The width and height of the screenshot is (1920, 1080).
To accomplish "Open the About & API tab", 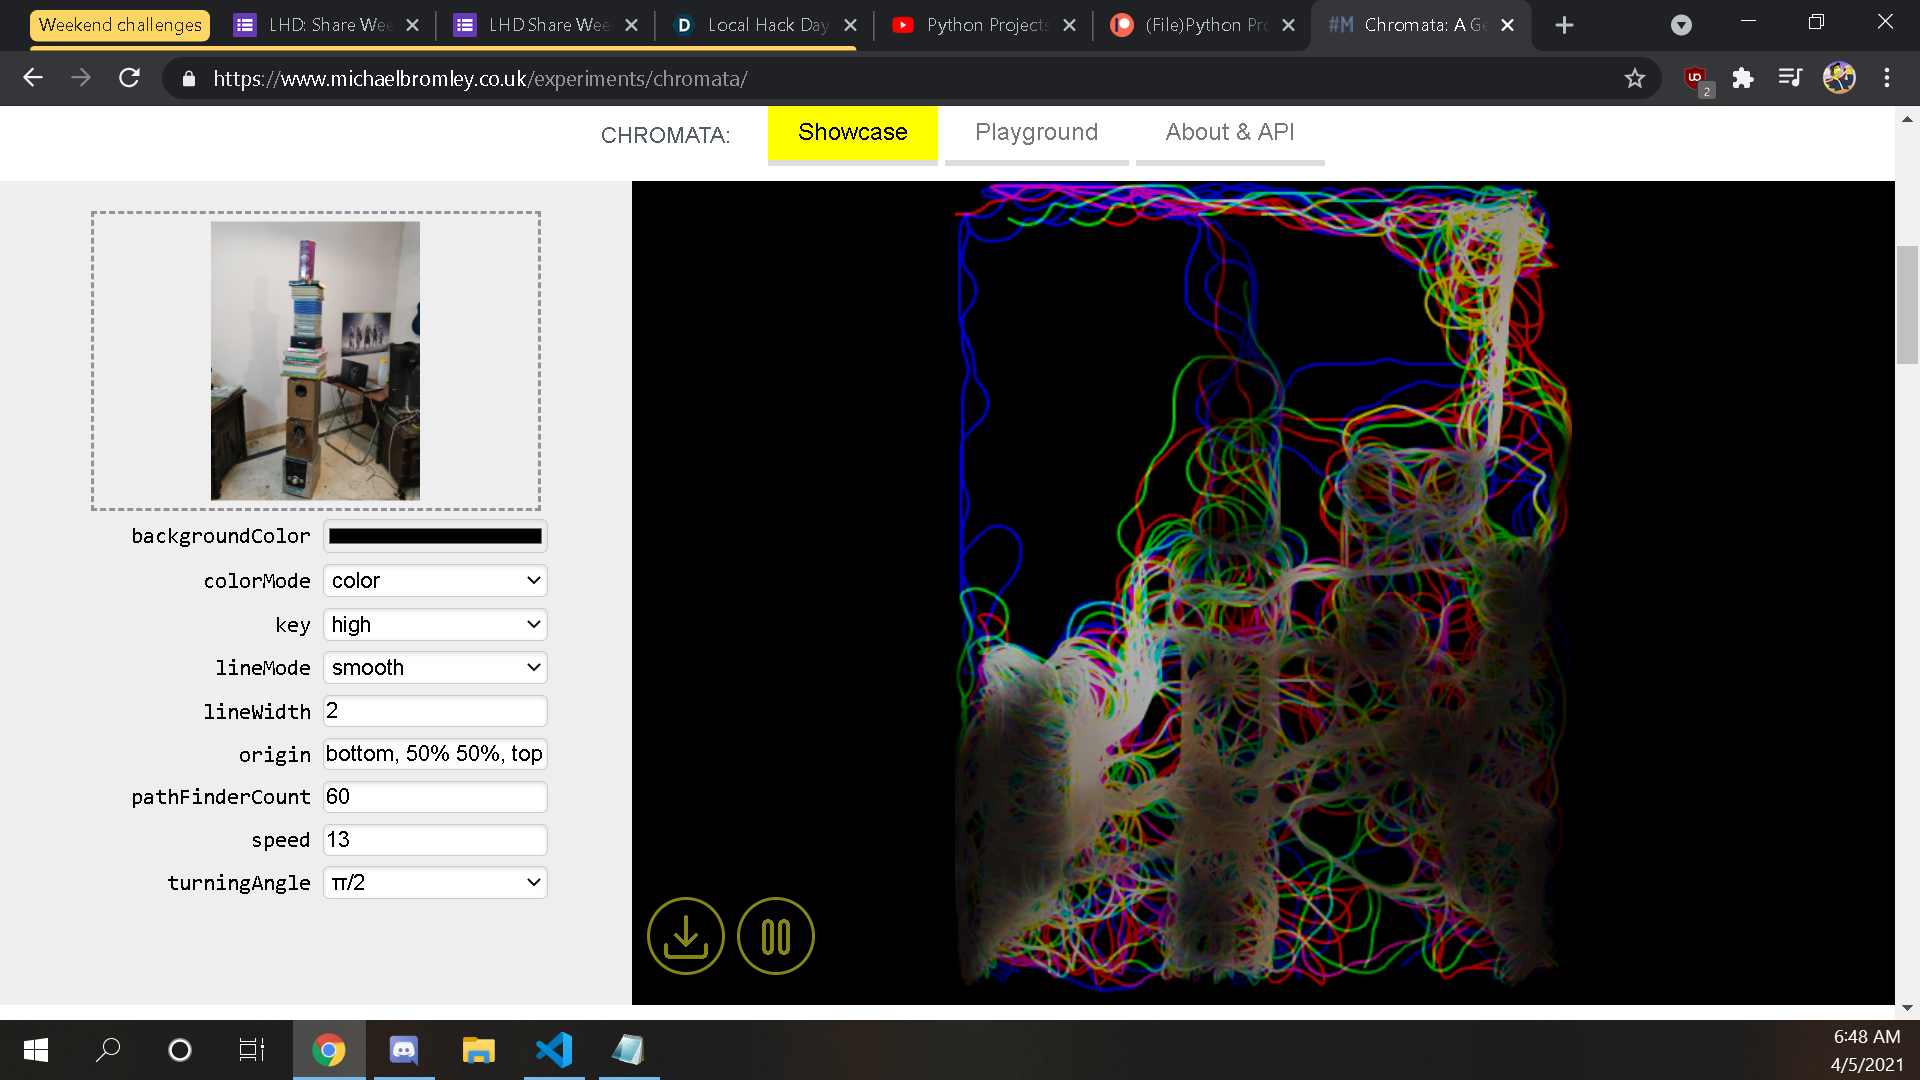I will pos(1229,133).
